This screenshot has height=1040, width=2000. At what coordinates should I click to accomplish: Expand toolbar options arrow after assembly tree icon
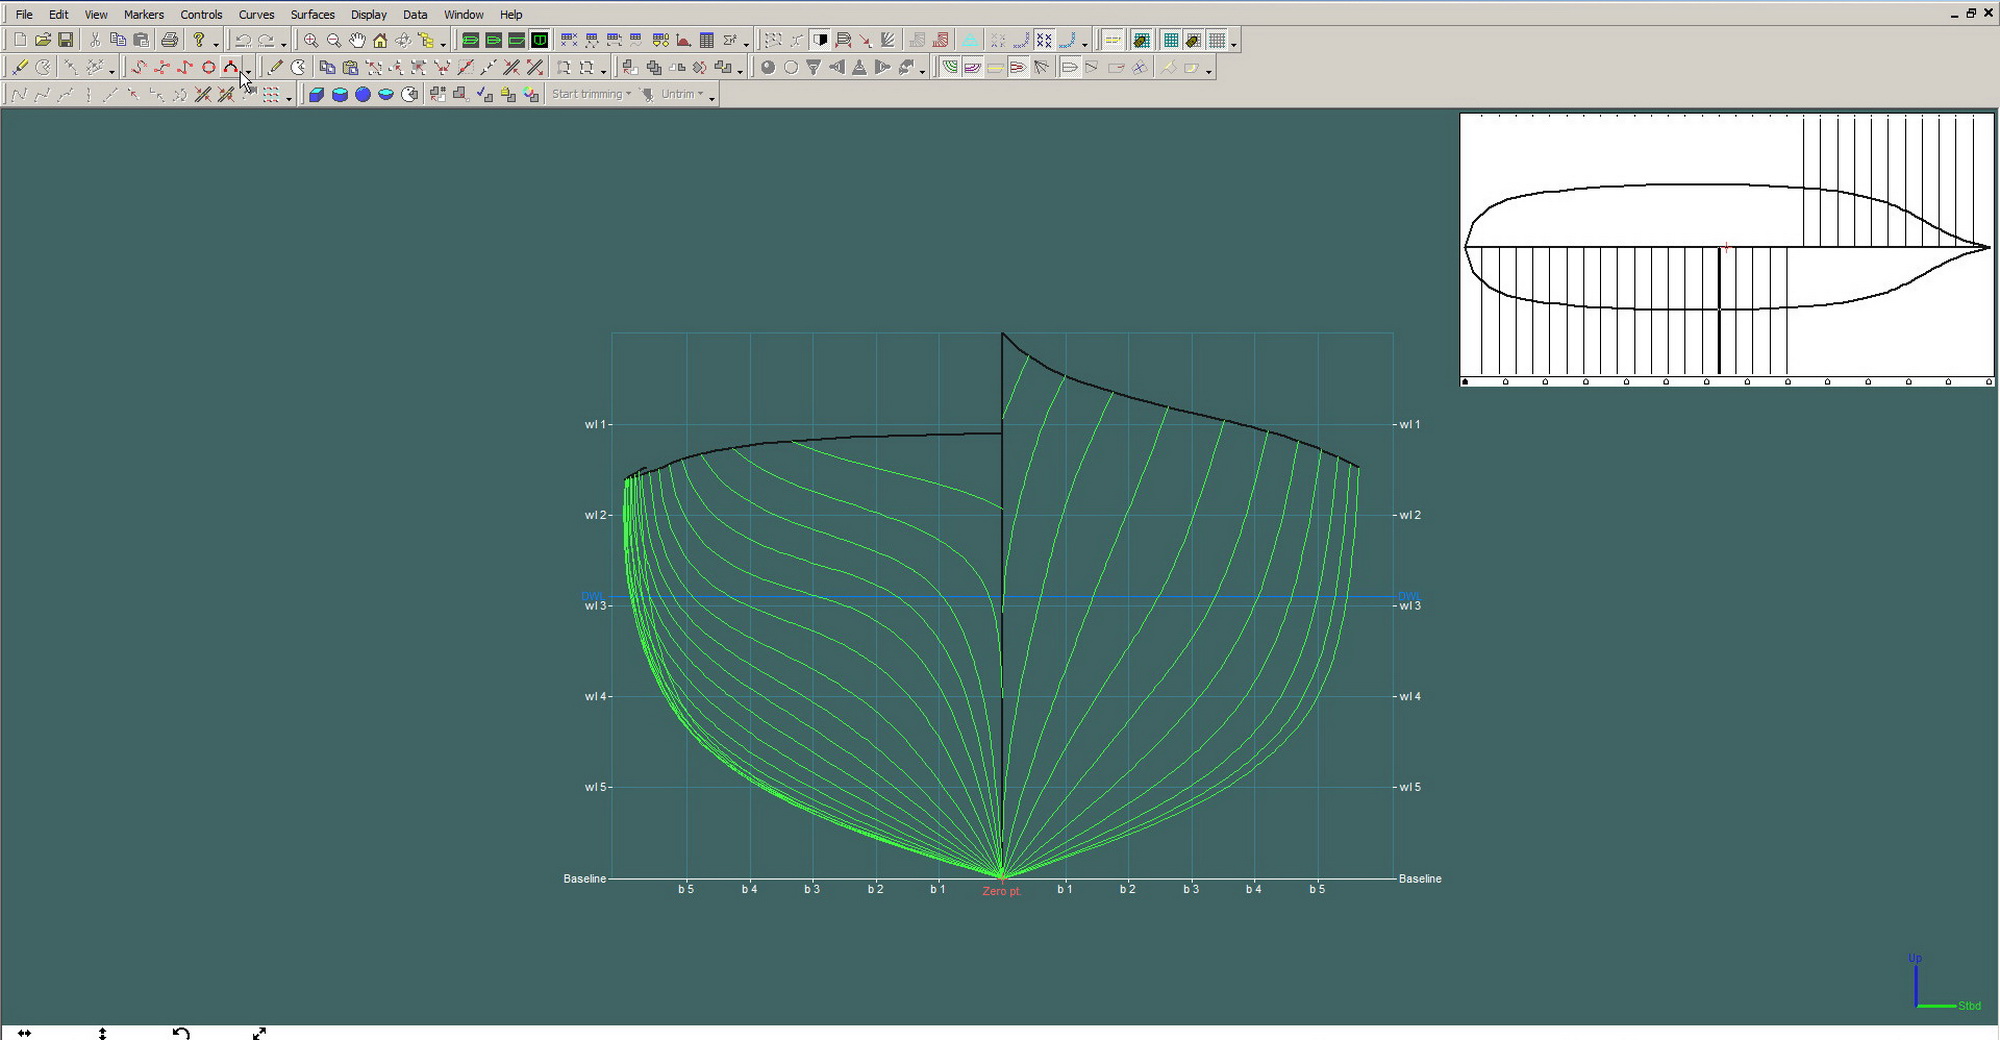point(443,43)
